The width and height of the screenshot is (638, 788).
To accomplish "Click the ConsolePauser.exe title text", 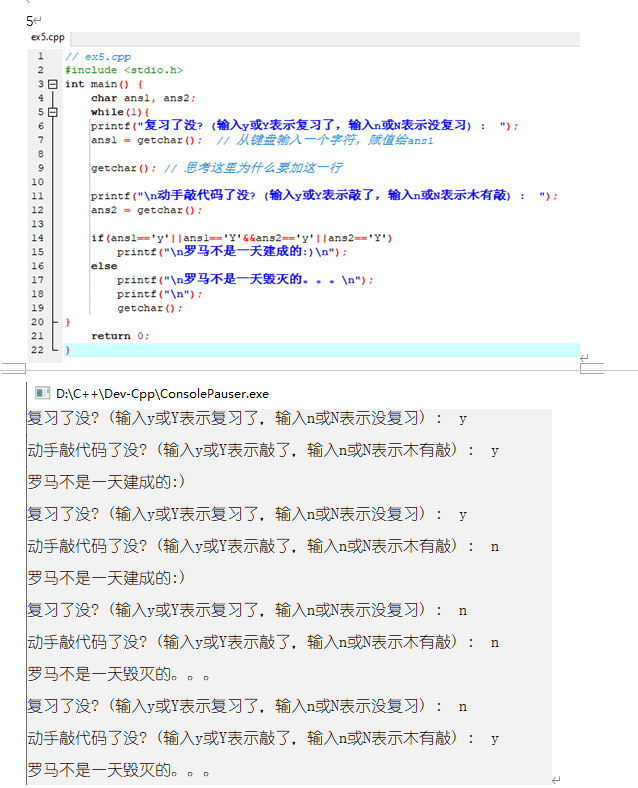I will (x=162, y=393).
